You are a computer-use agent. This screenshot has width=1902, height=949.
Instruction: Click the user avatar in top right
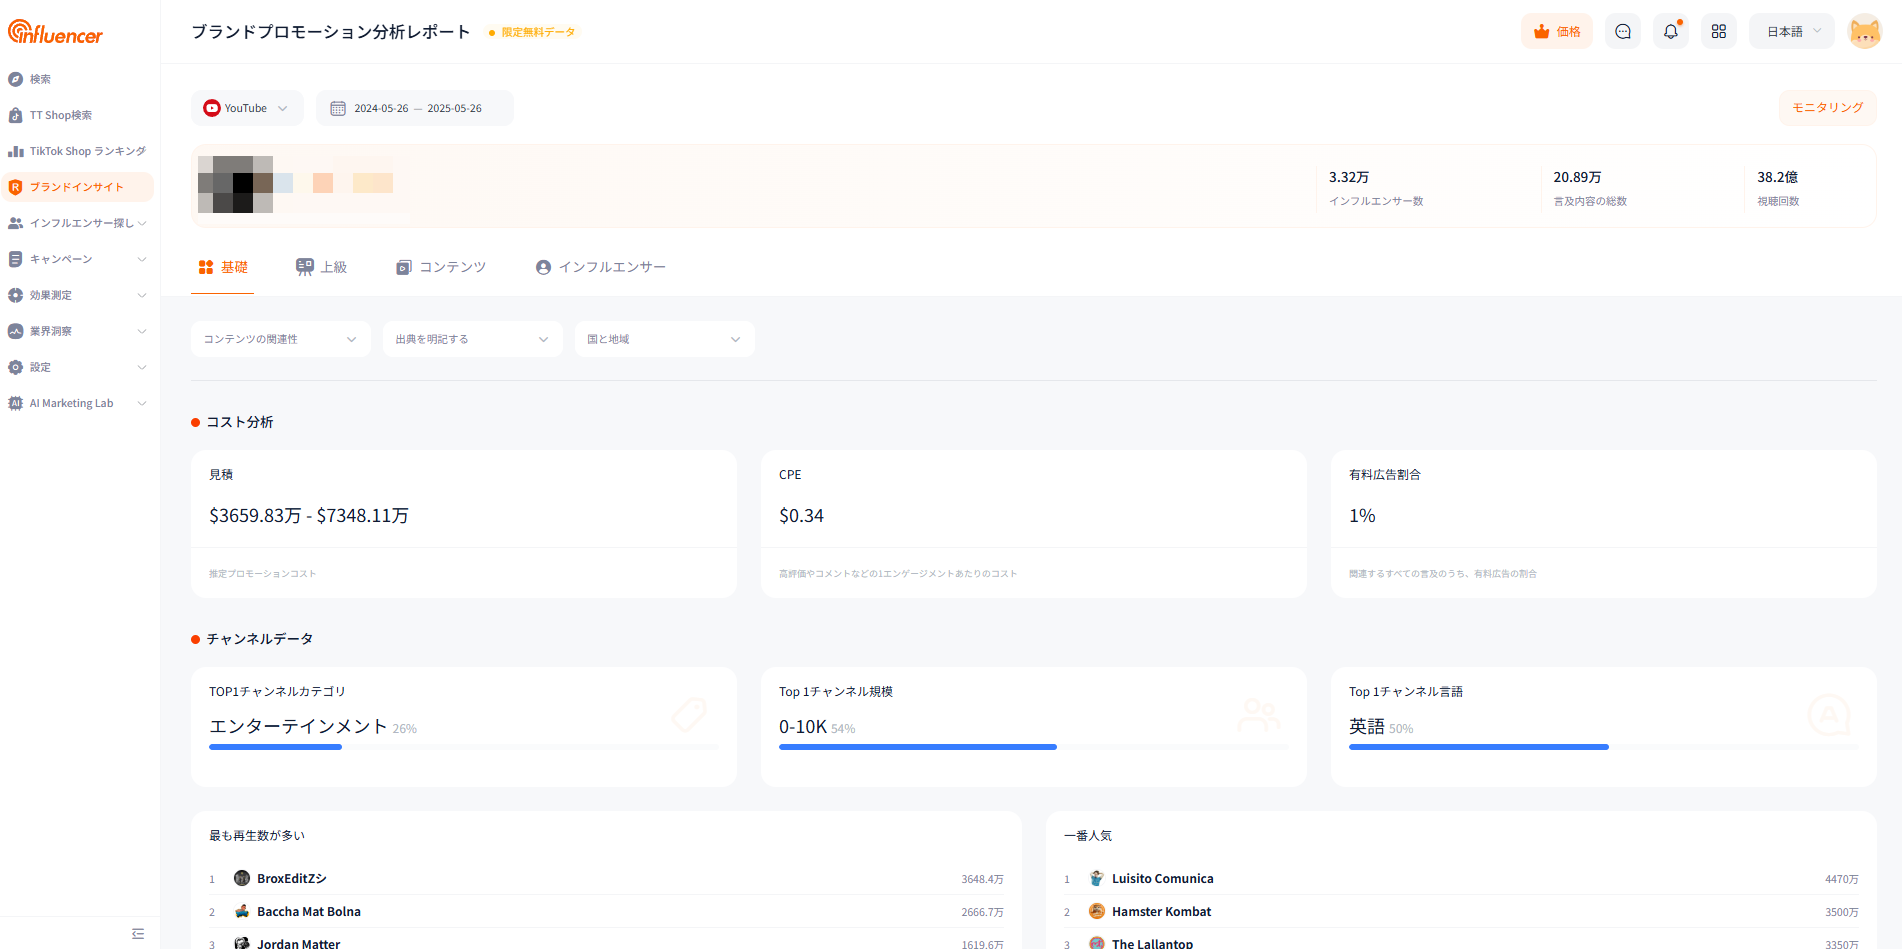tap(1864, 32)
